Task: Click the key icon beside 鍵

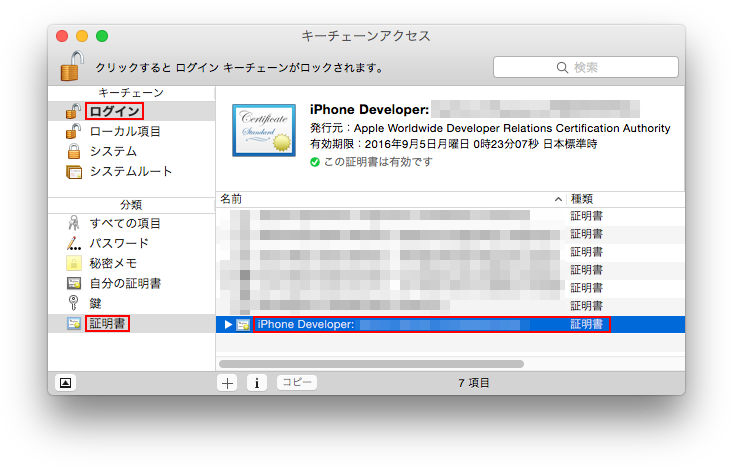Action: pyautogui.click(x=73, y=303)
